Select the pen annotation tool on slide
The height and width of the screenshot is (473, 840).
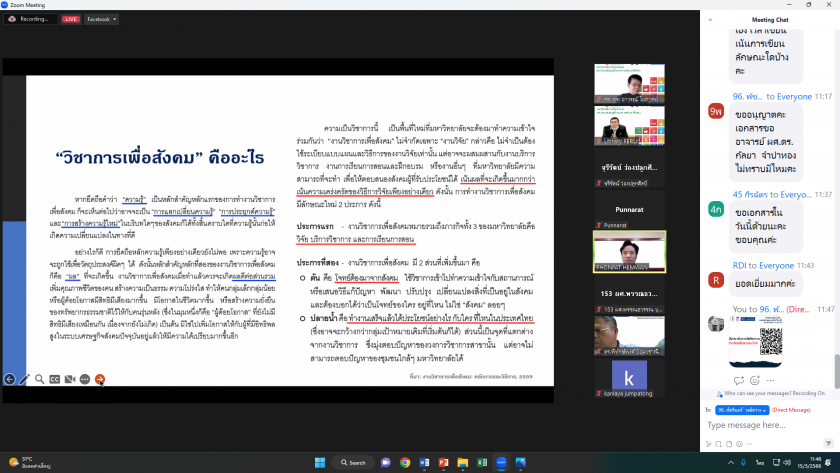pos(25,379)
